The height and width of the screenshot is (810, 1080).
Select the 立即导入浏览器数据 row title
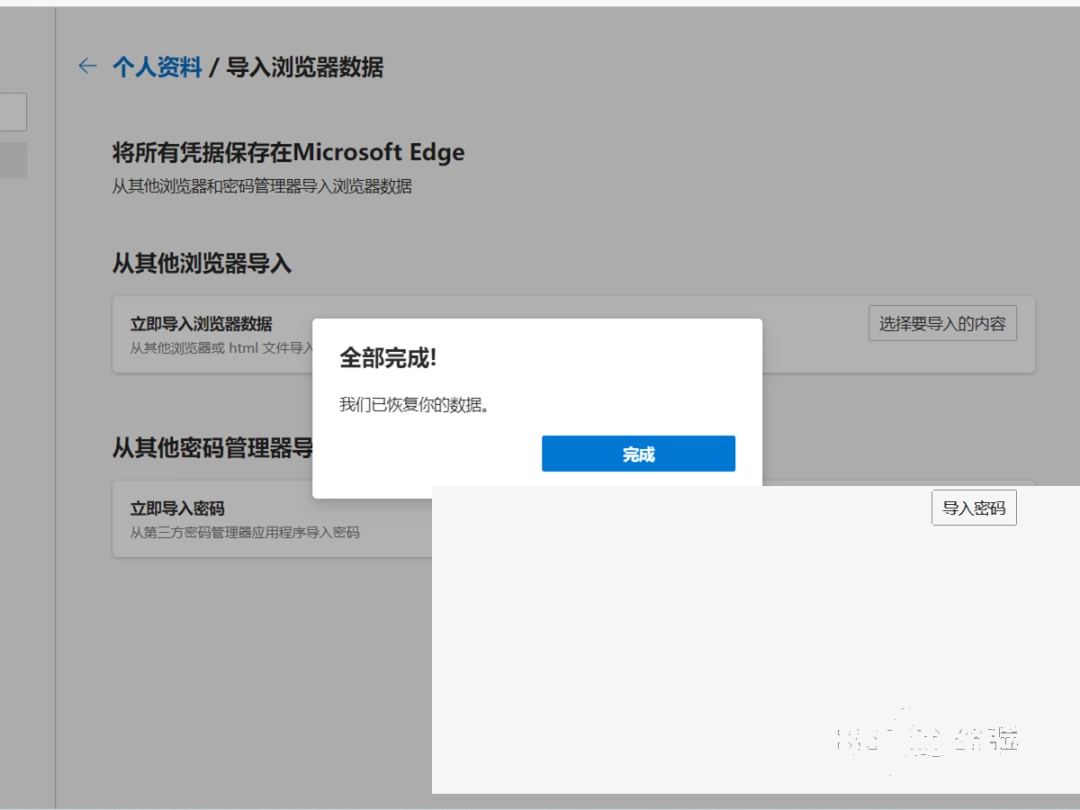201,324
